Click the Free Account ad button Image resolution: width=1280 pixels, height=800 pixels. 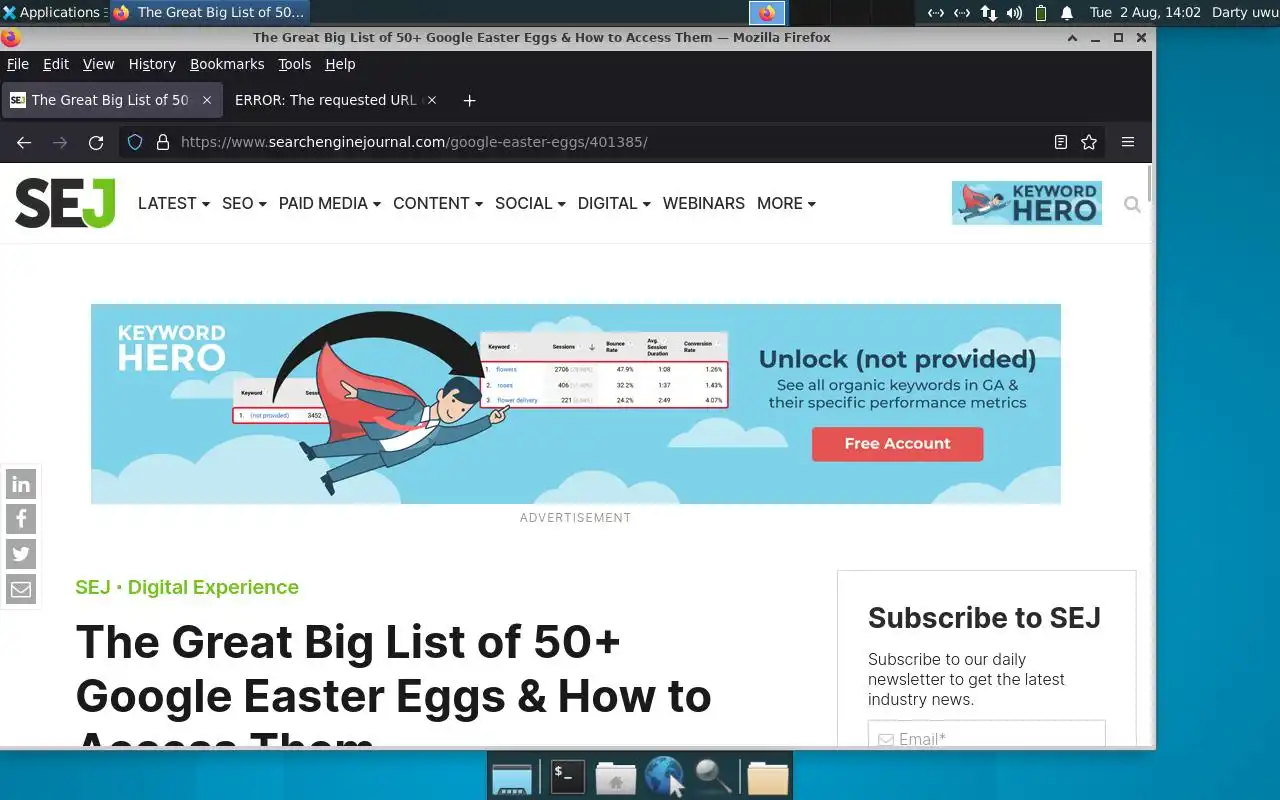coord(897,444)
